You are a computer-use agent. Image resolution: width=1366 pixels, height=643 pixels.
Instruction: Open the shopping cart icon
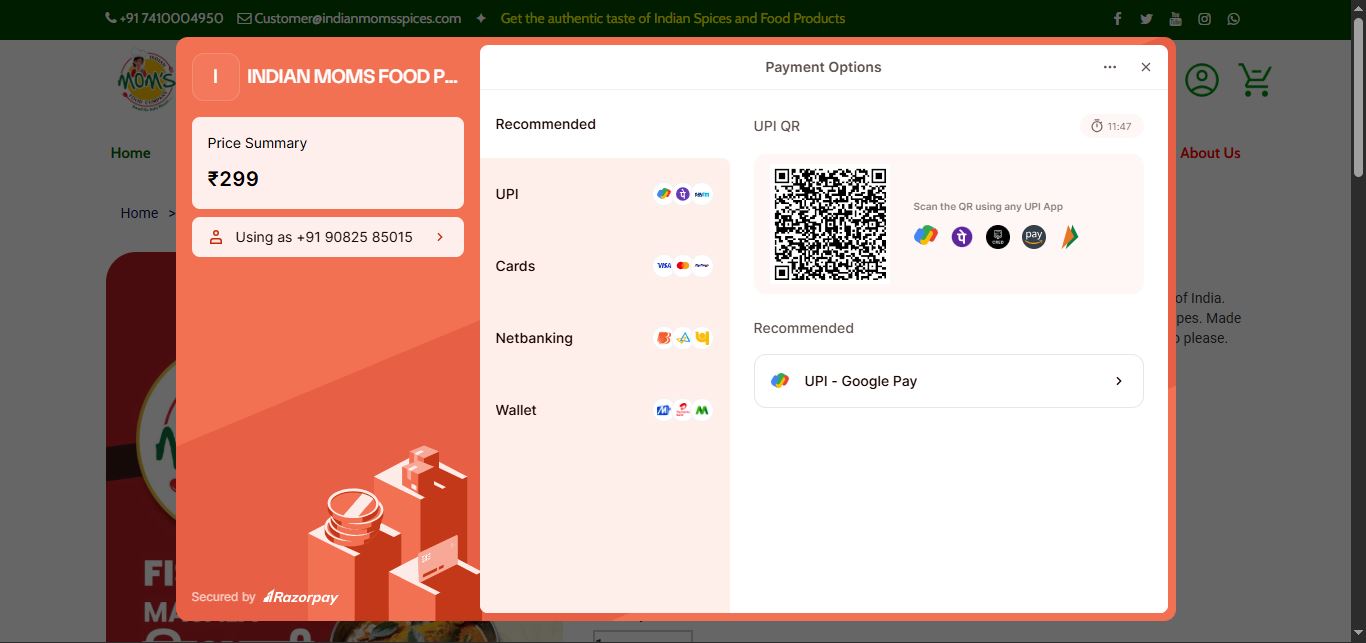pos(1254,80)
